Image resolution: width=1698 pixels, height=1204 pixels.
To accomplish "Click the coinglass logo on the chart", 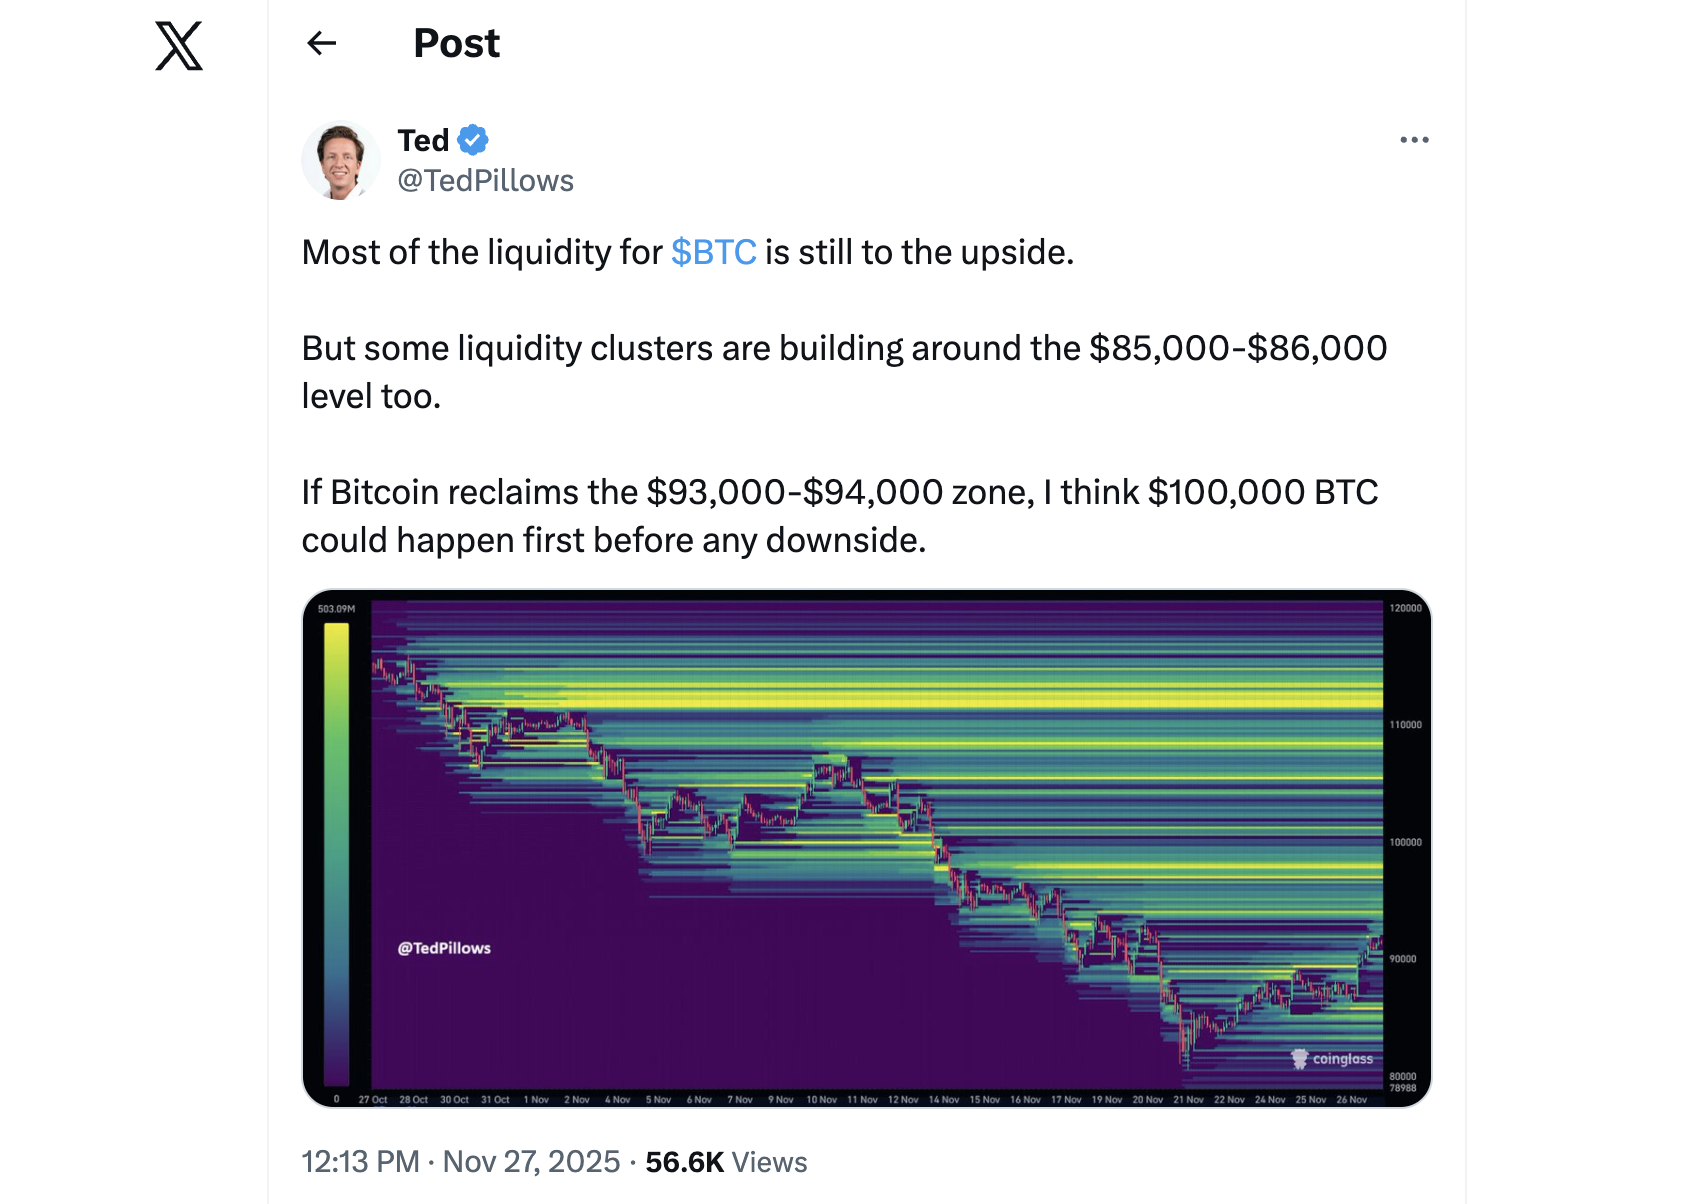I will click(1332, 1059).
